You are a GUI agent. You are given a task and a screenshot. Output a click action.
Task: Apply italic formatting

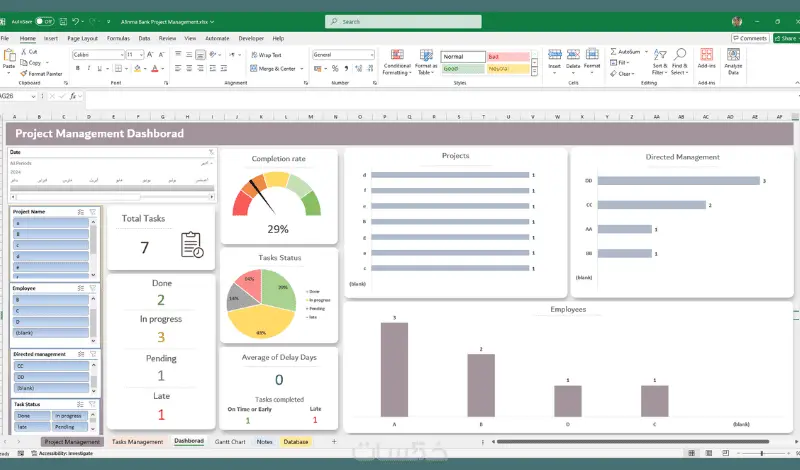[88, 68]
